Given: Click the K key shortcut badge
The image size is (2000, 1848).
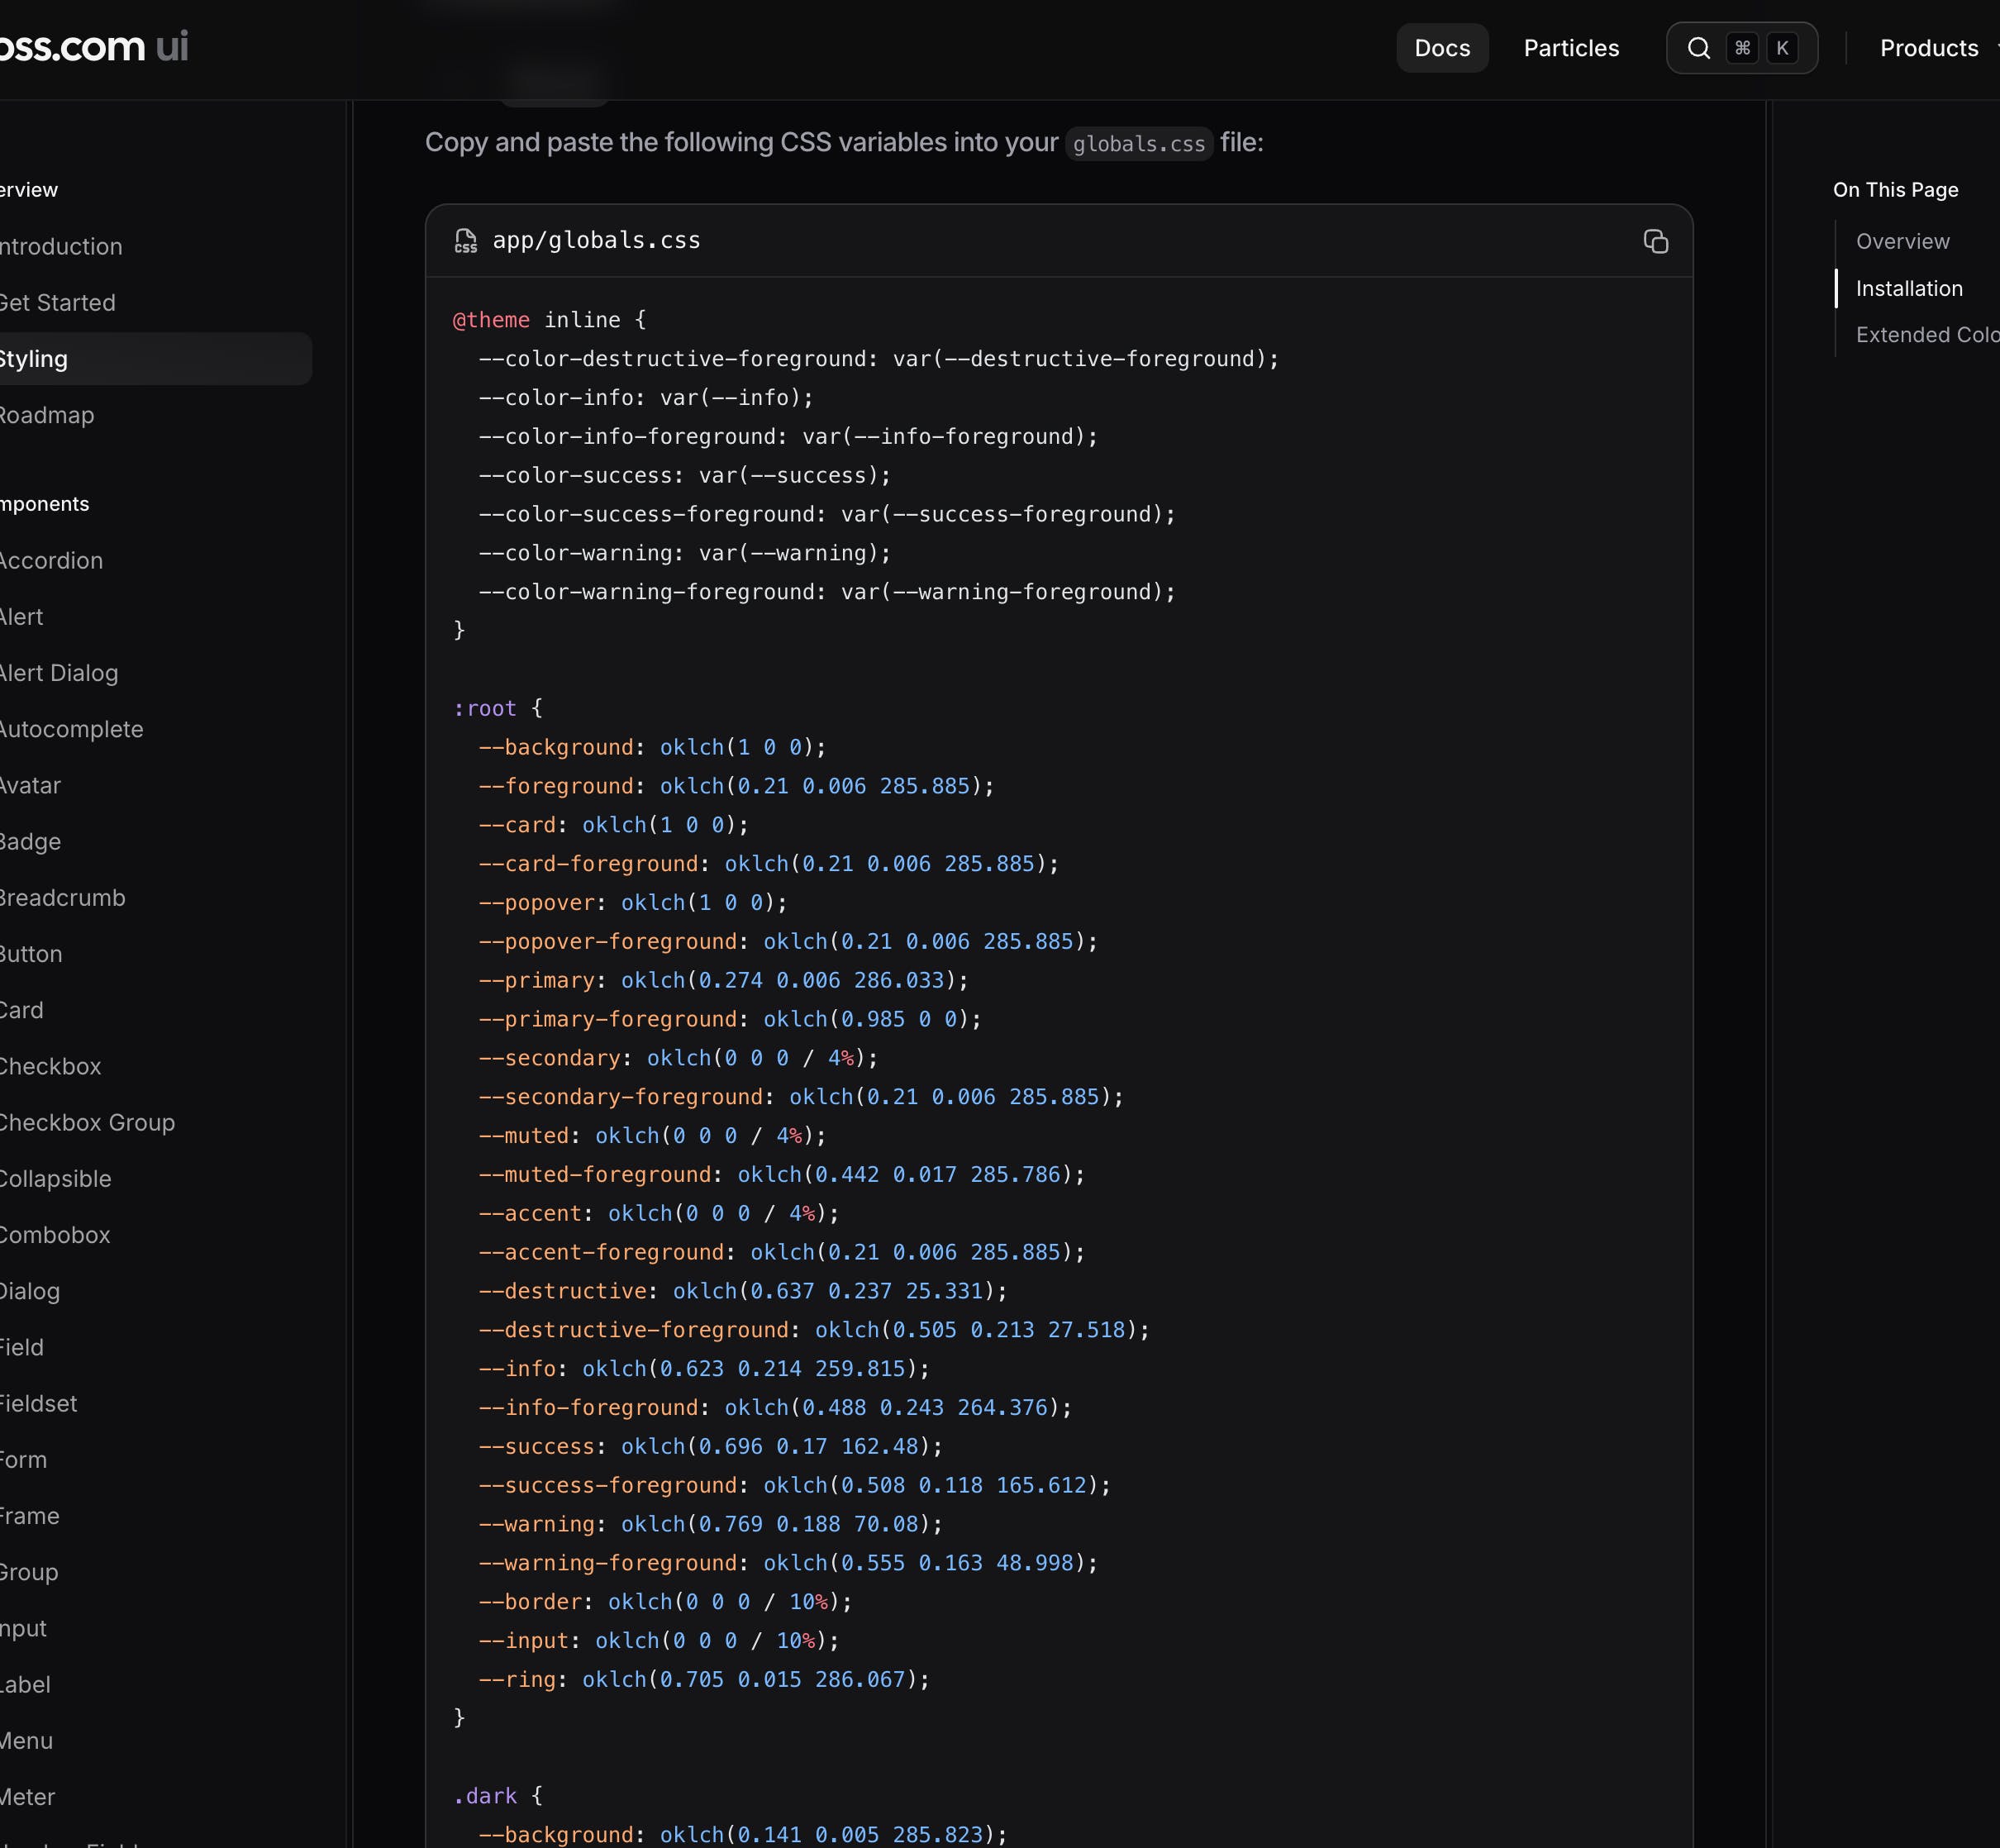Looking at the screenshot, I should tap(1782, 48).
